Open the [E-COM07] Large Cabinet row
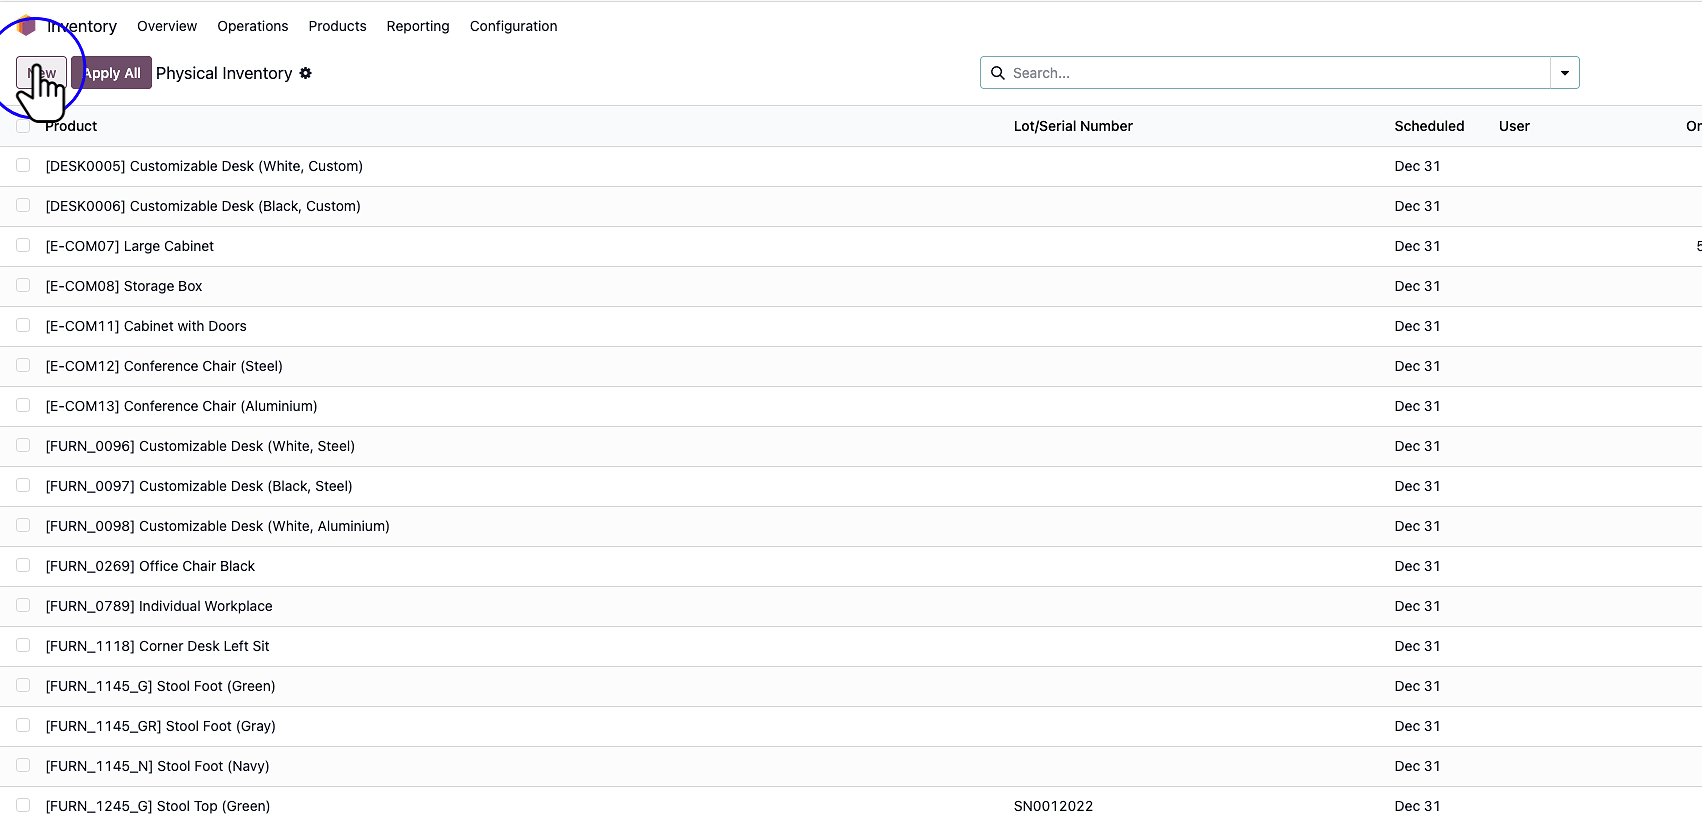This screenshot has width=1702, height=819. click(851, 246)
